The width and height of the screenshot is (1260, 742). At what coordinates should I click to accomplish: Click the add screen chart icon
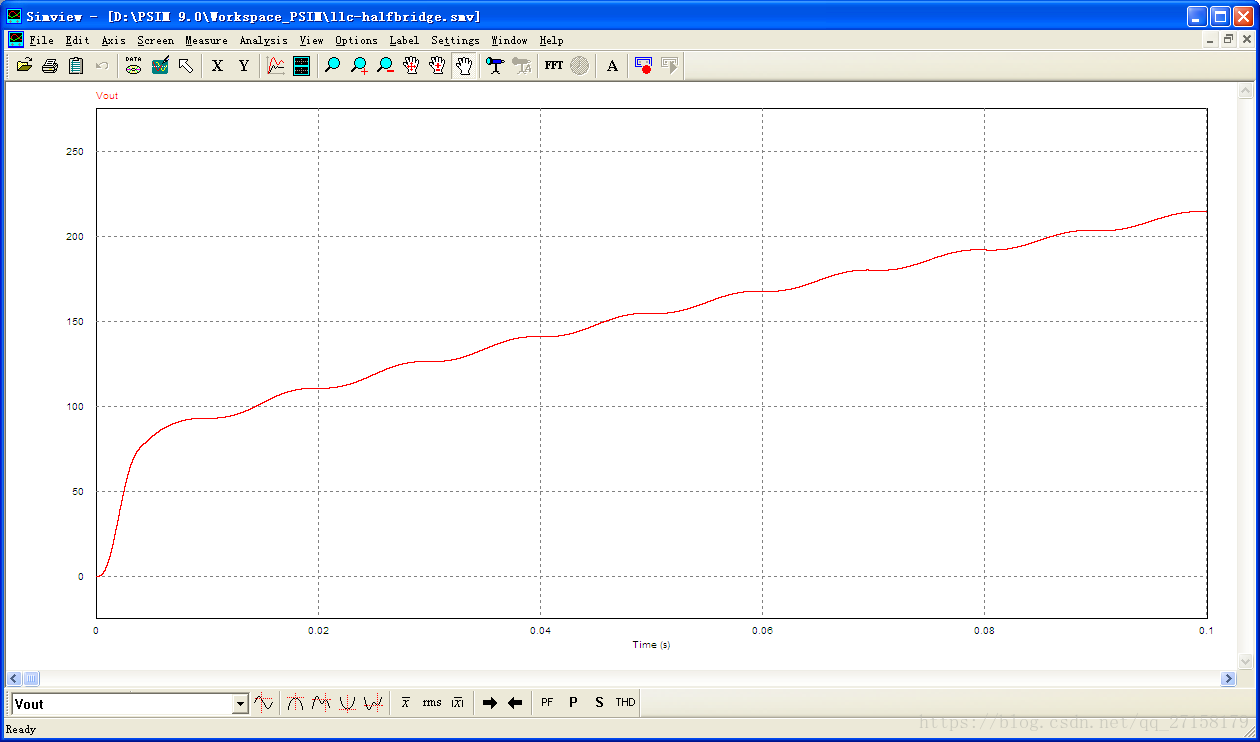click(275, 66)
